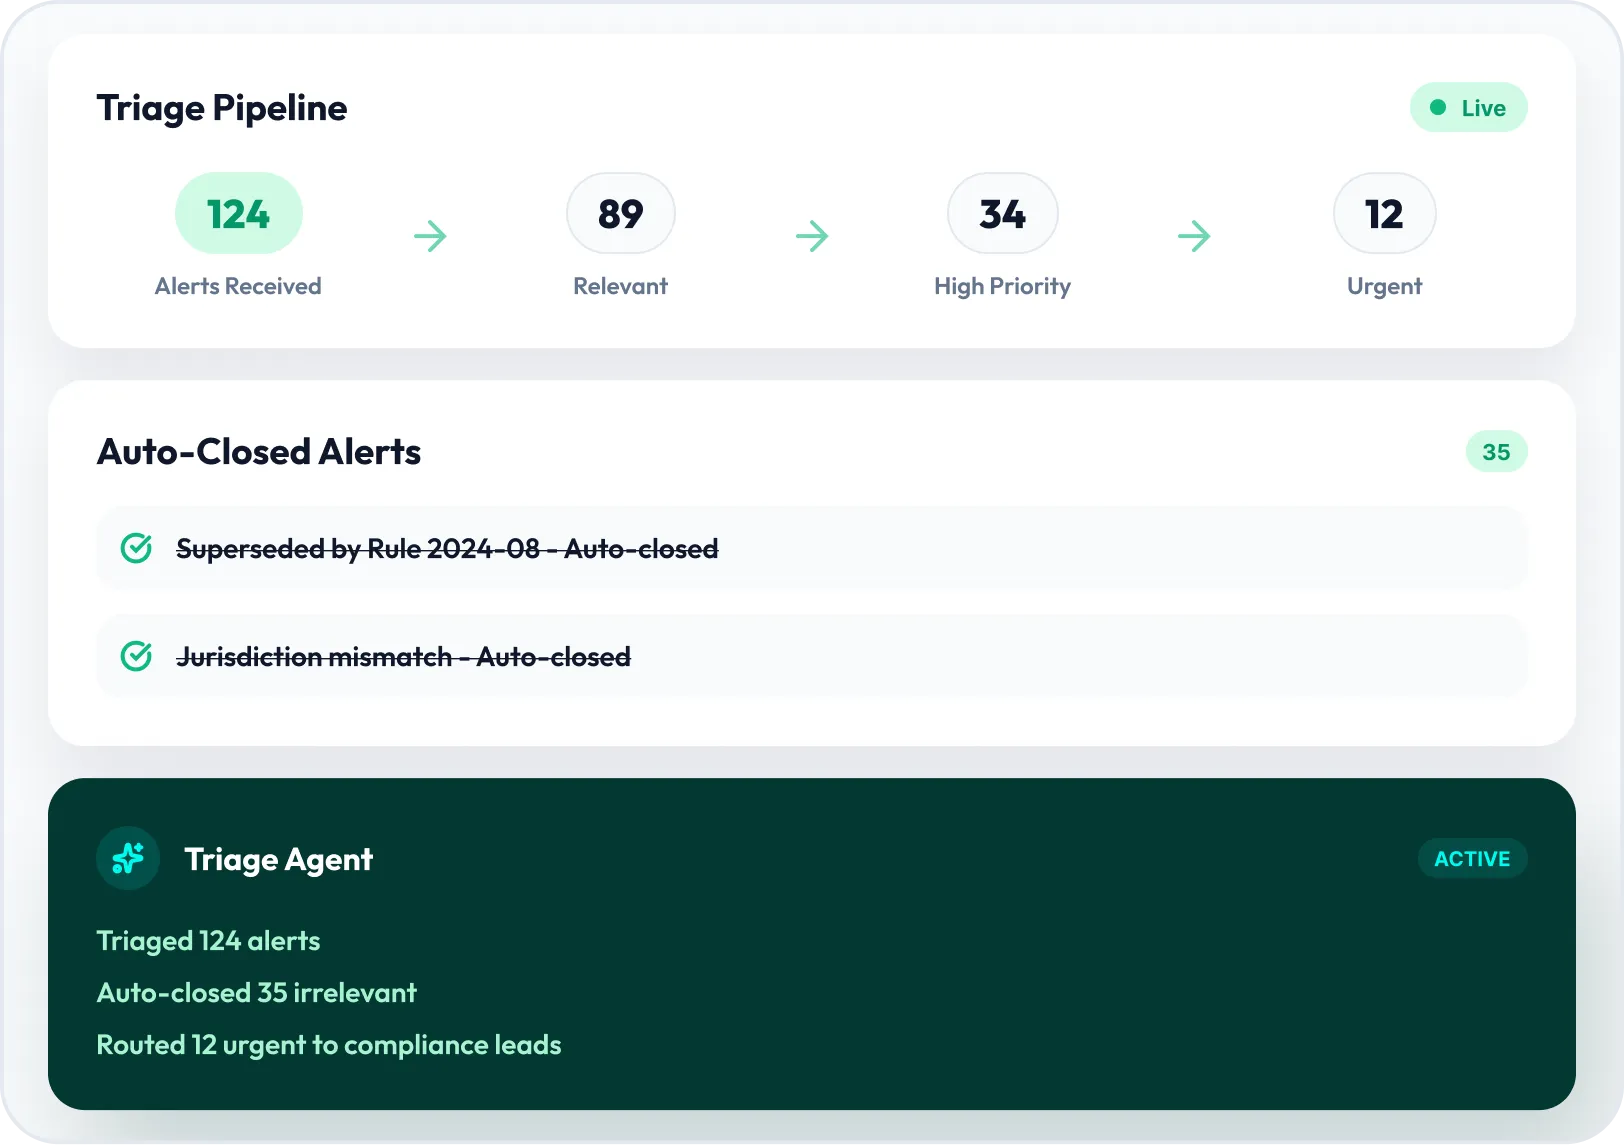The width and height of the screenshot is (1624, 1145).
Task: Click the "High Priority" stage label
Action: click(1002, 287)
